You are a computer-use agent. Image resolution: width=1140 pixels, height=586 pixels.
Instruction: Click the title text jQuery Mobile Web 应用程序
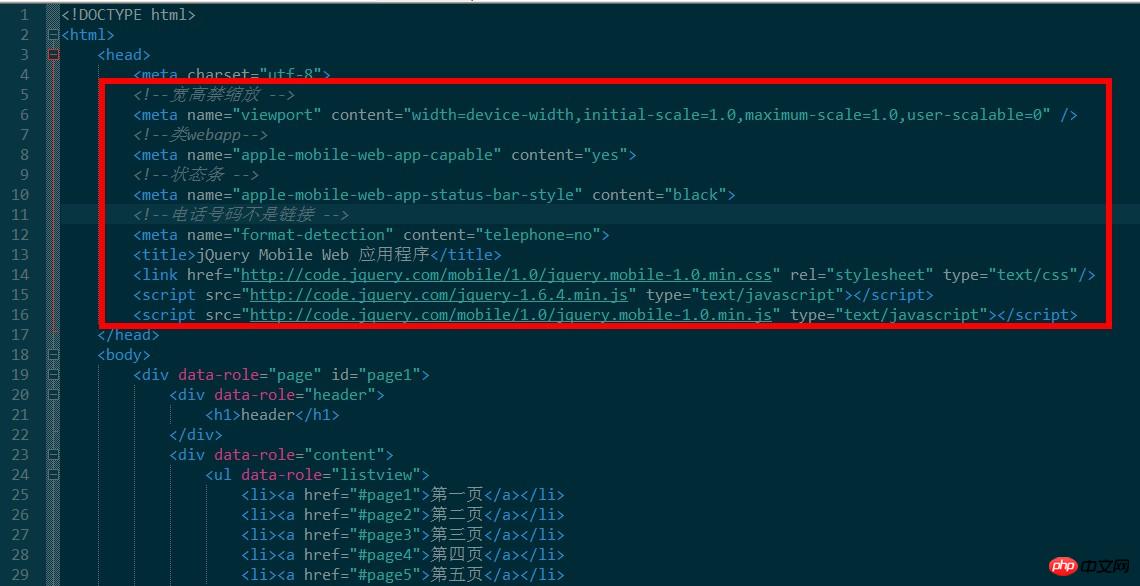pos(313,254)
